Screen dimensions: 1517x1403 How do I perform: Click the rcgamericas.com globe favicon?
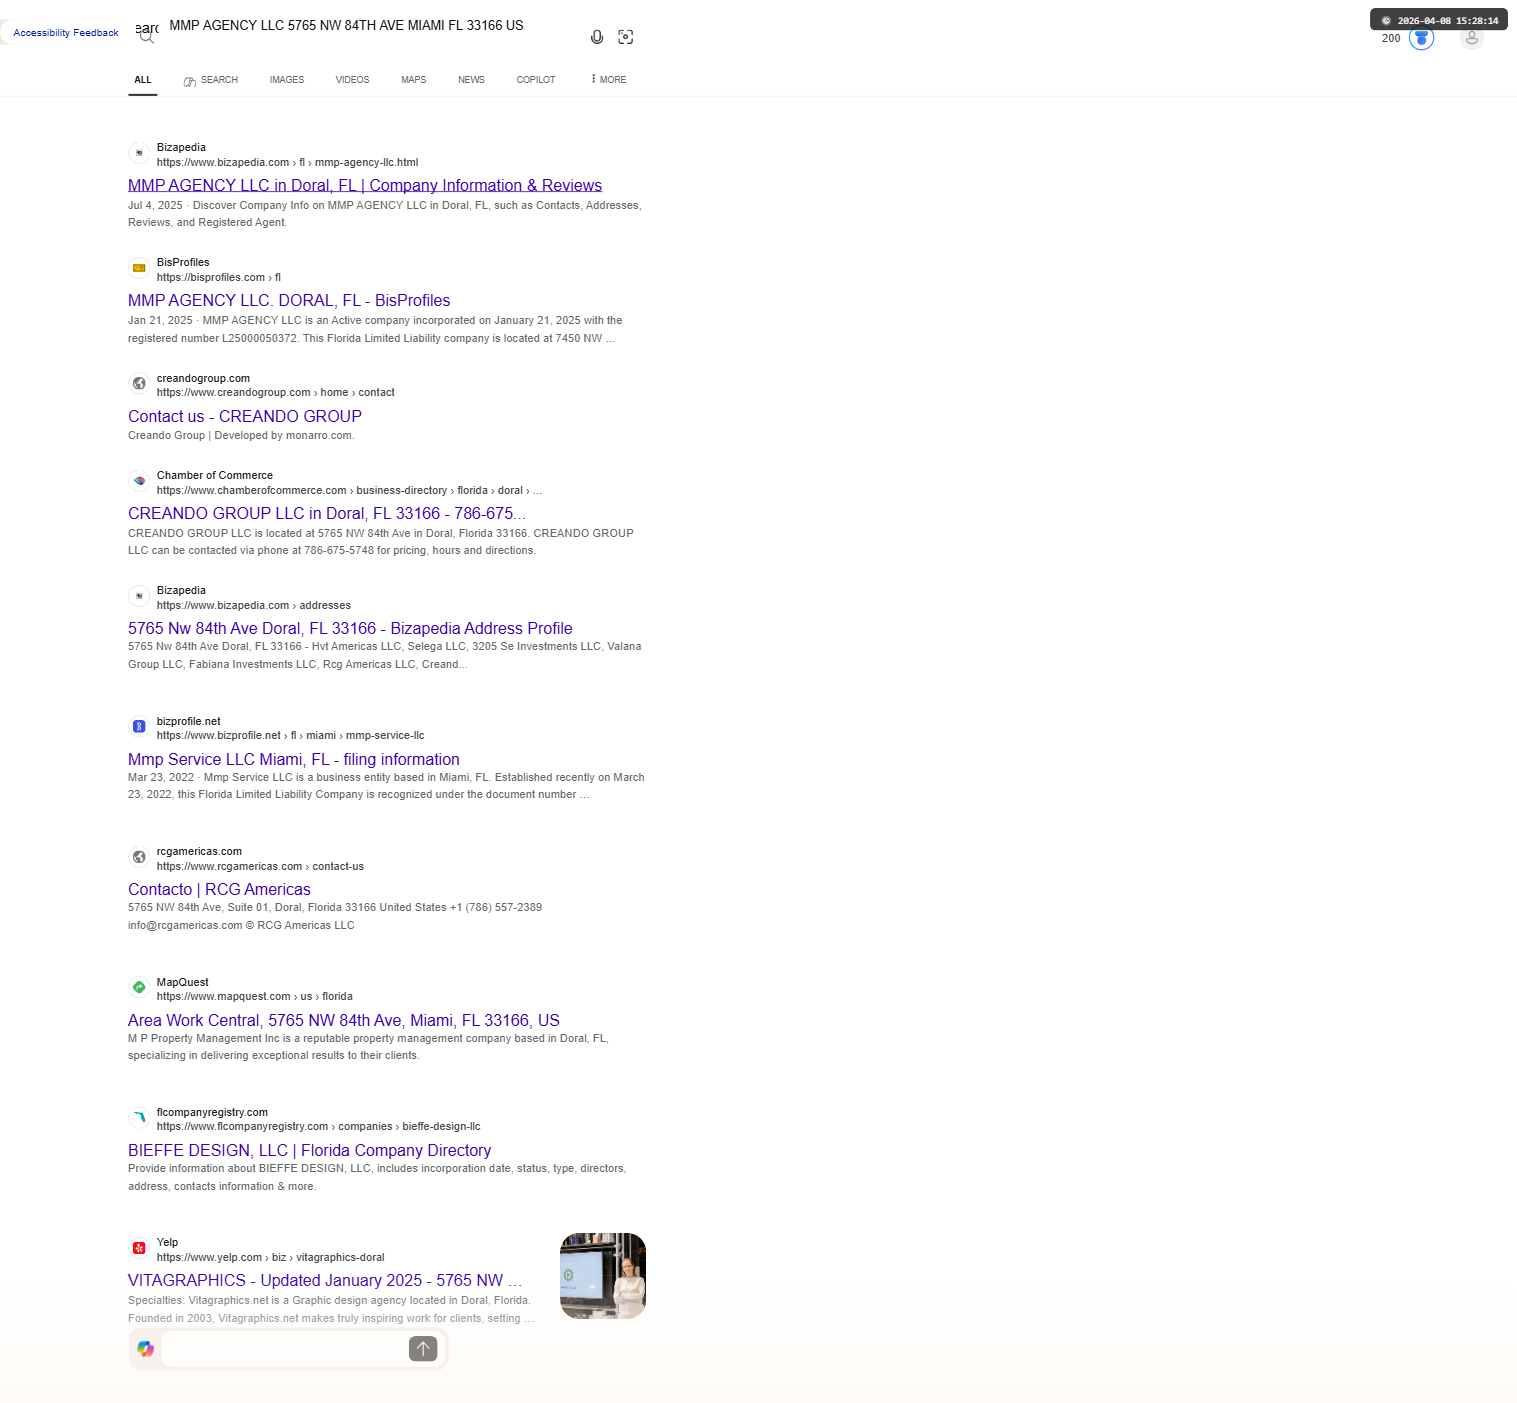coord(139,857)
